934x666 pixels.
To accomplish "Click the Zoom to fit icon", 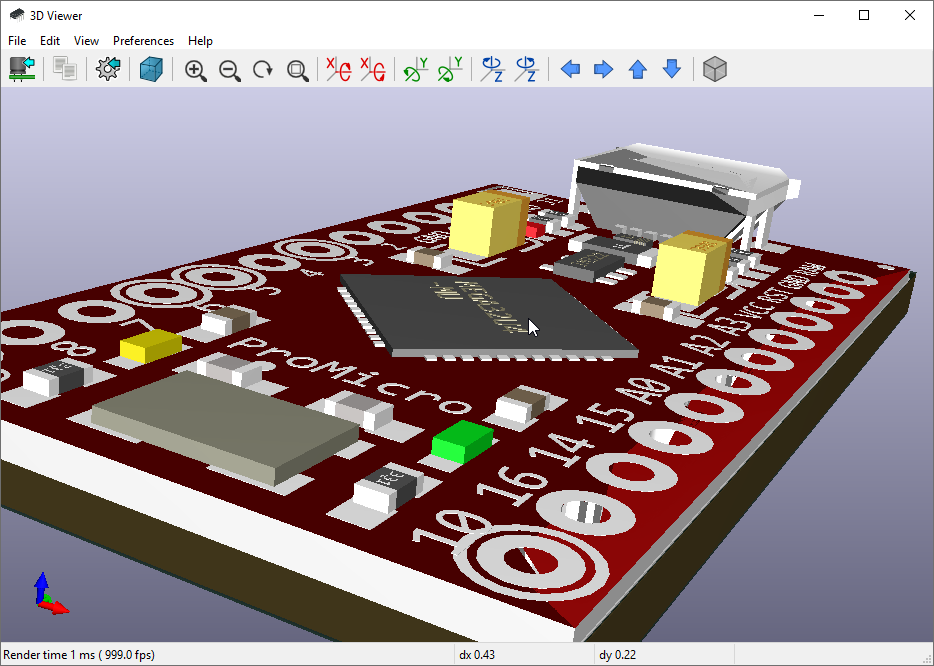I will 297,70.
